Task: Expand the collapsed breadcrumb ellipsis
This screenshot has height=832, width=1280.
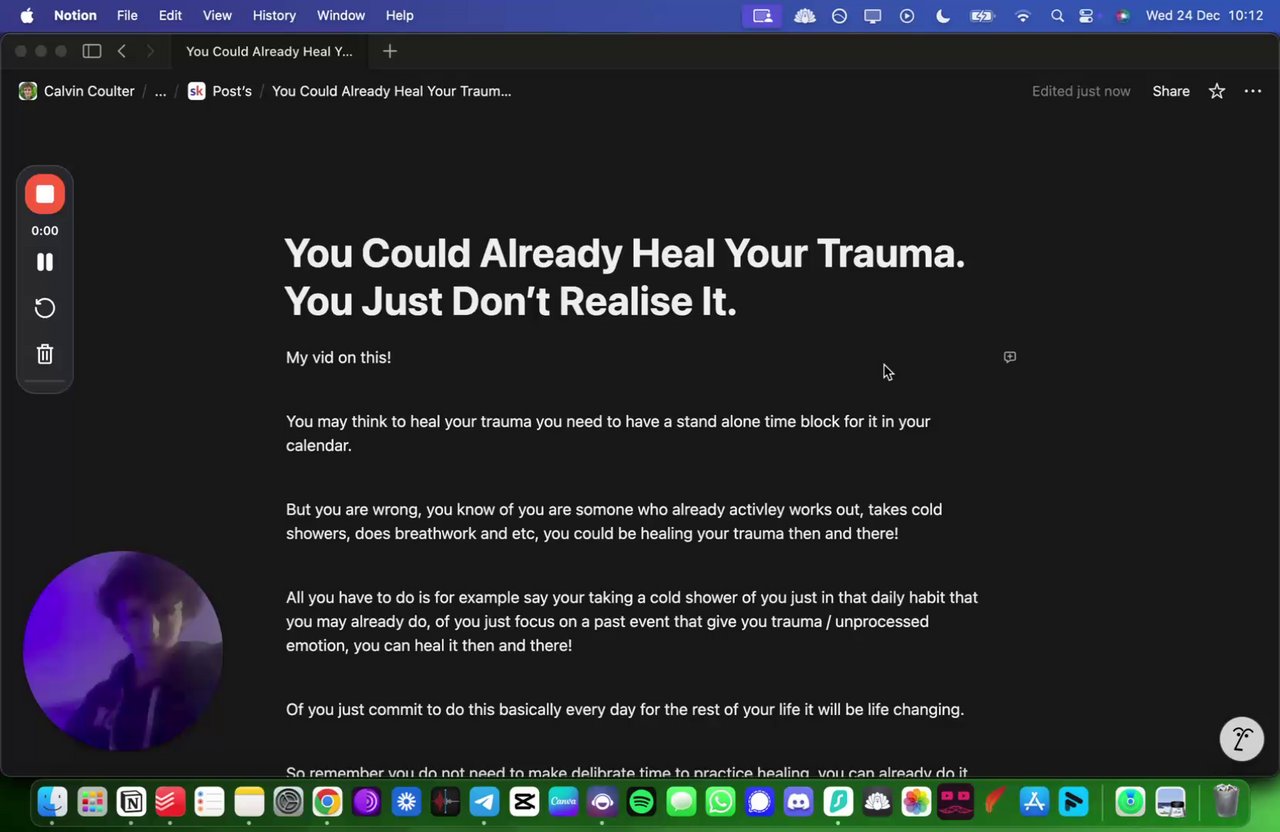Action: click(160, 91)
